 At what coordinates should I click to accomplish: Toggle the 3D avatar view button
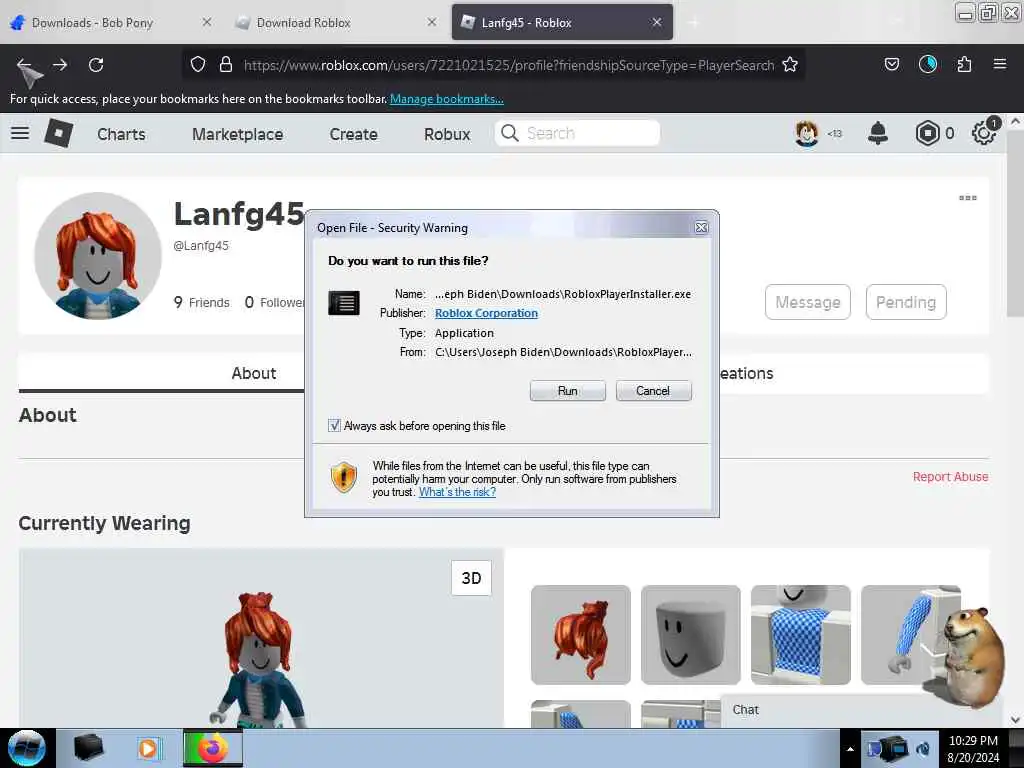coord(472,578)
